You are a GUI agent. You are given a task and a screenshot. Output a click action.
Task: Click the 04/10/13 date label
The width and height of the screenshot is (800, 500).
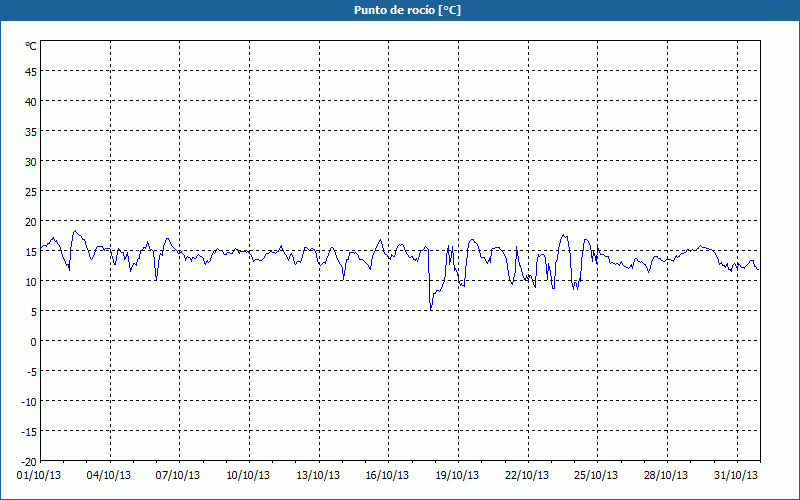pyautogui.click(x=109, y=476)
